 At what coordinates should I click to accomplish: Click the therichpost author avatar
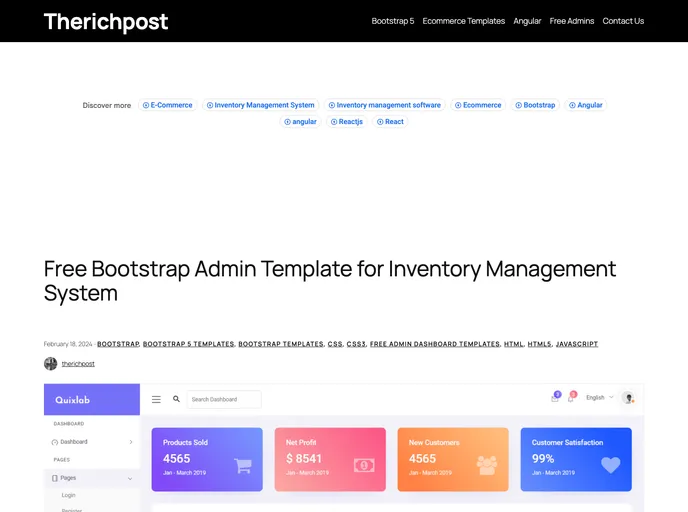click(x=51, y=364)
